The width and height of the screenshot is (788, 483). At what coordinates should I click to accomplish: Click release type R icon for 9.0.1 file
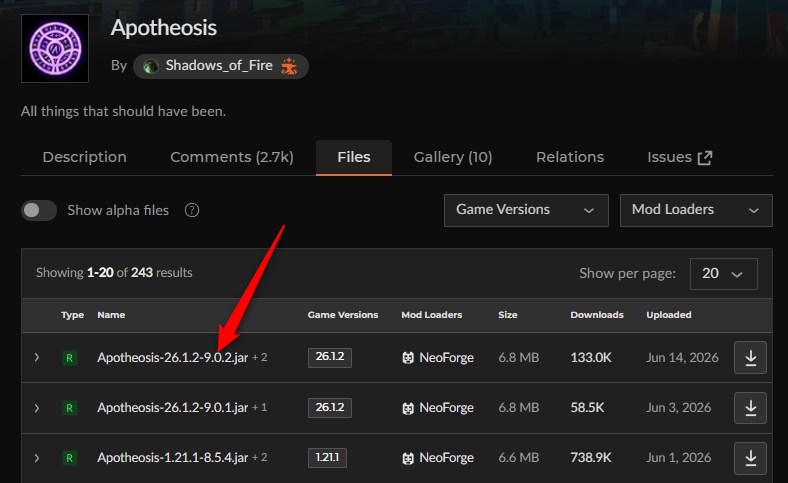(69, 408)
